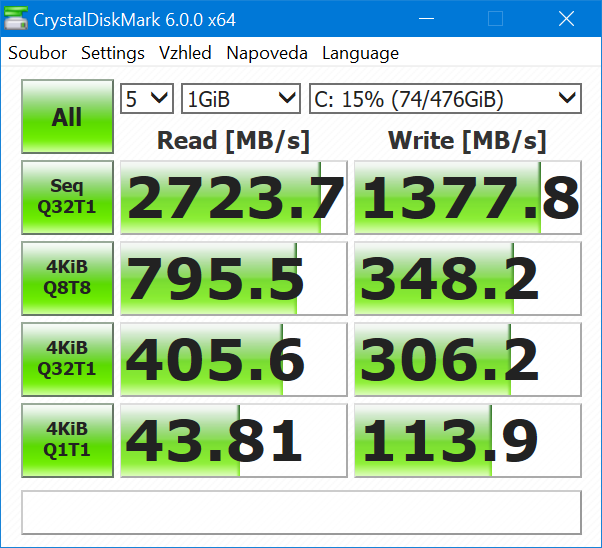Open the Vzhled menu

pos(185,53)
